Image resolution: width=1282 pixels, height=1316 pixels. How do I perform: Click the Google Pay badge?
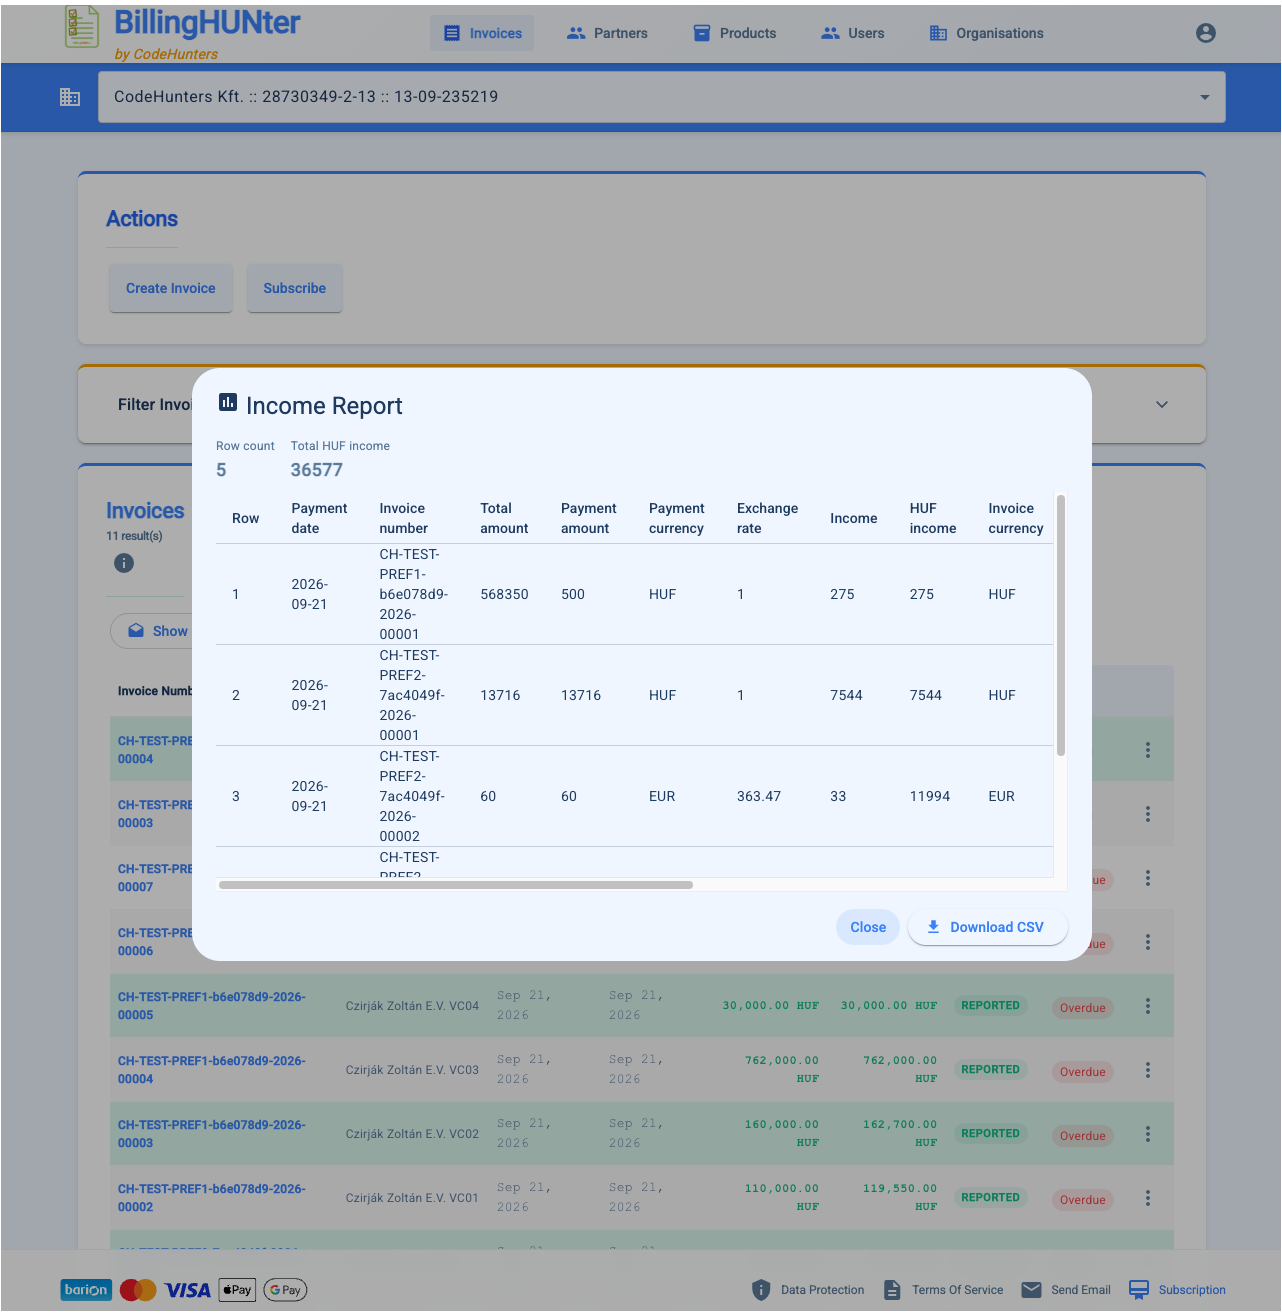[285, 1290]
